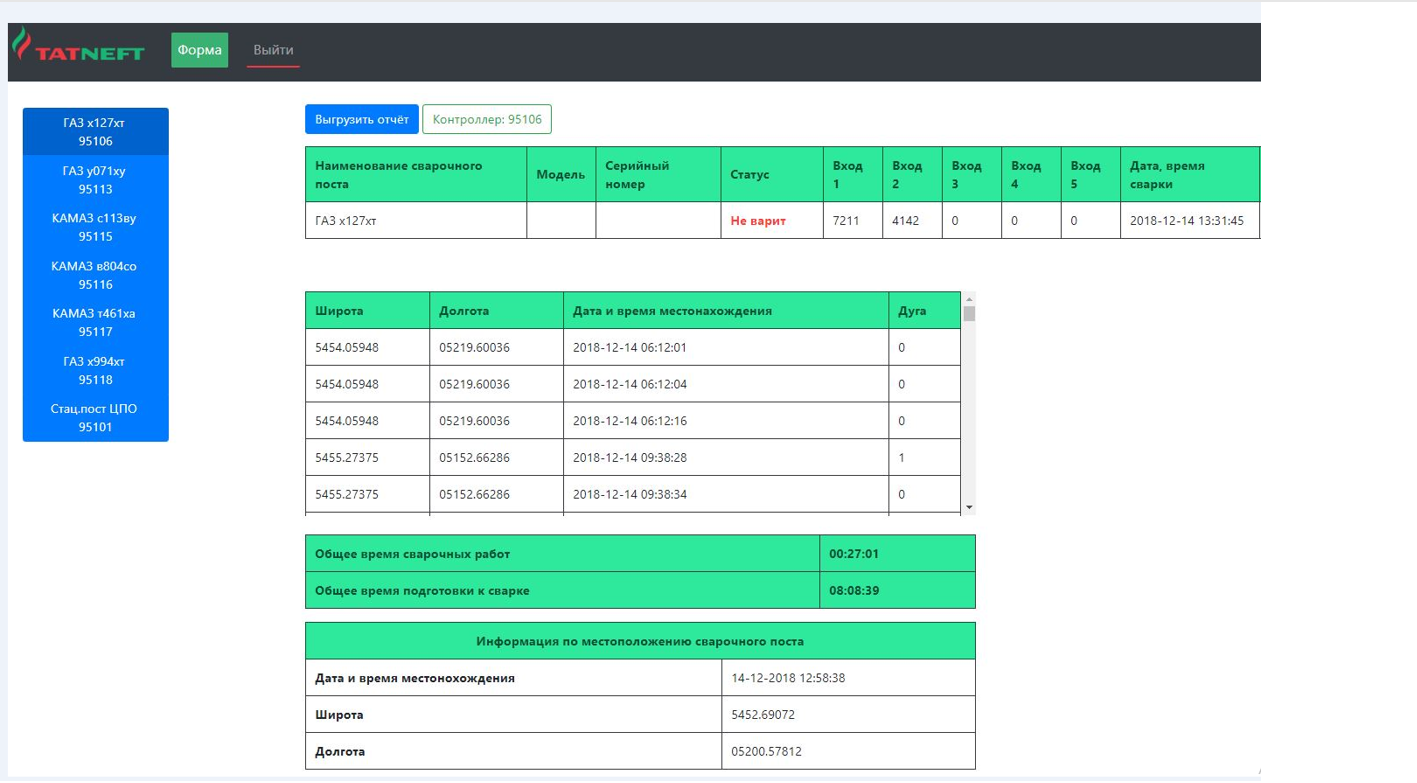Click the Дата, время сварки header
This screenshot has height=783, width=1417.
pyautogui.click(x=1190, y=175)
